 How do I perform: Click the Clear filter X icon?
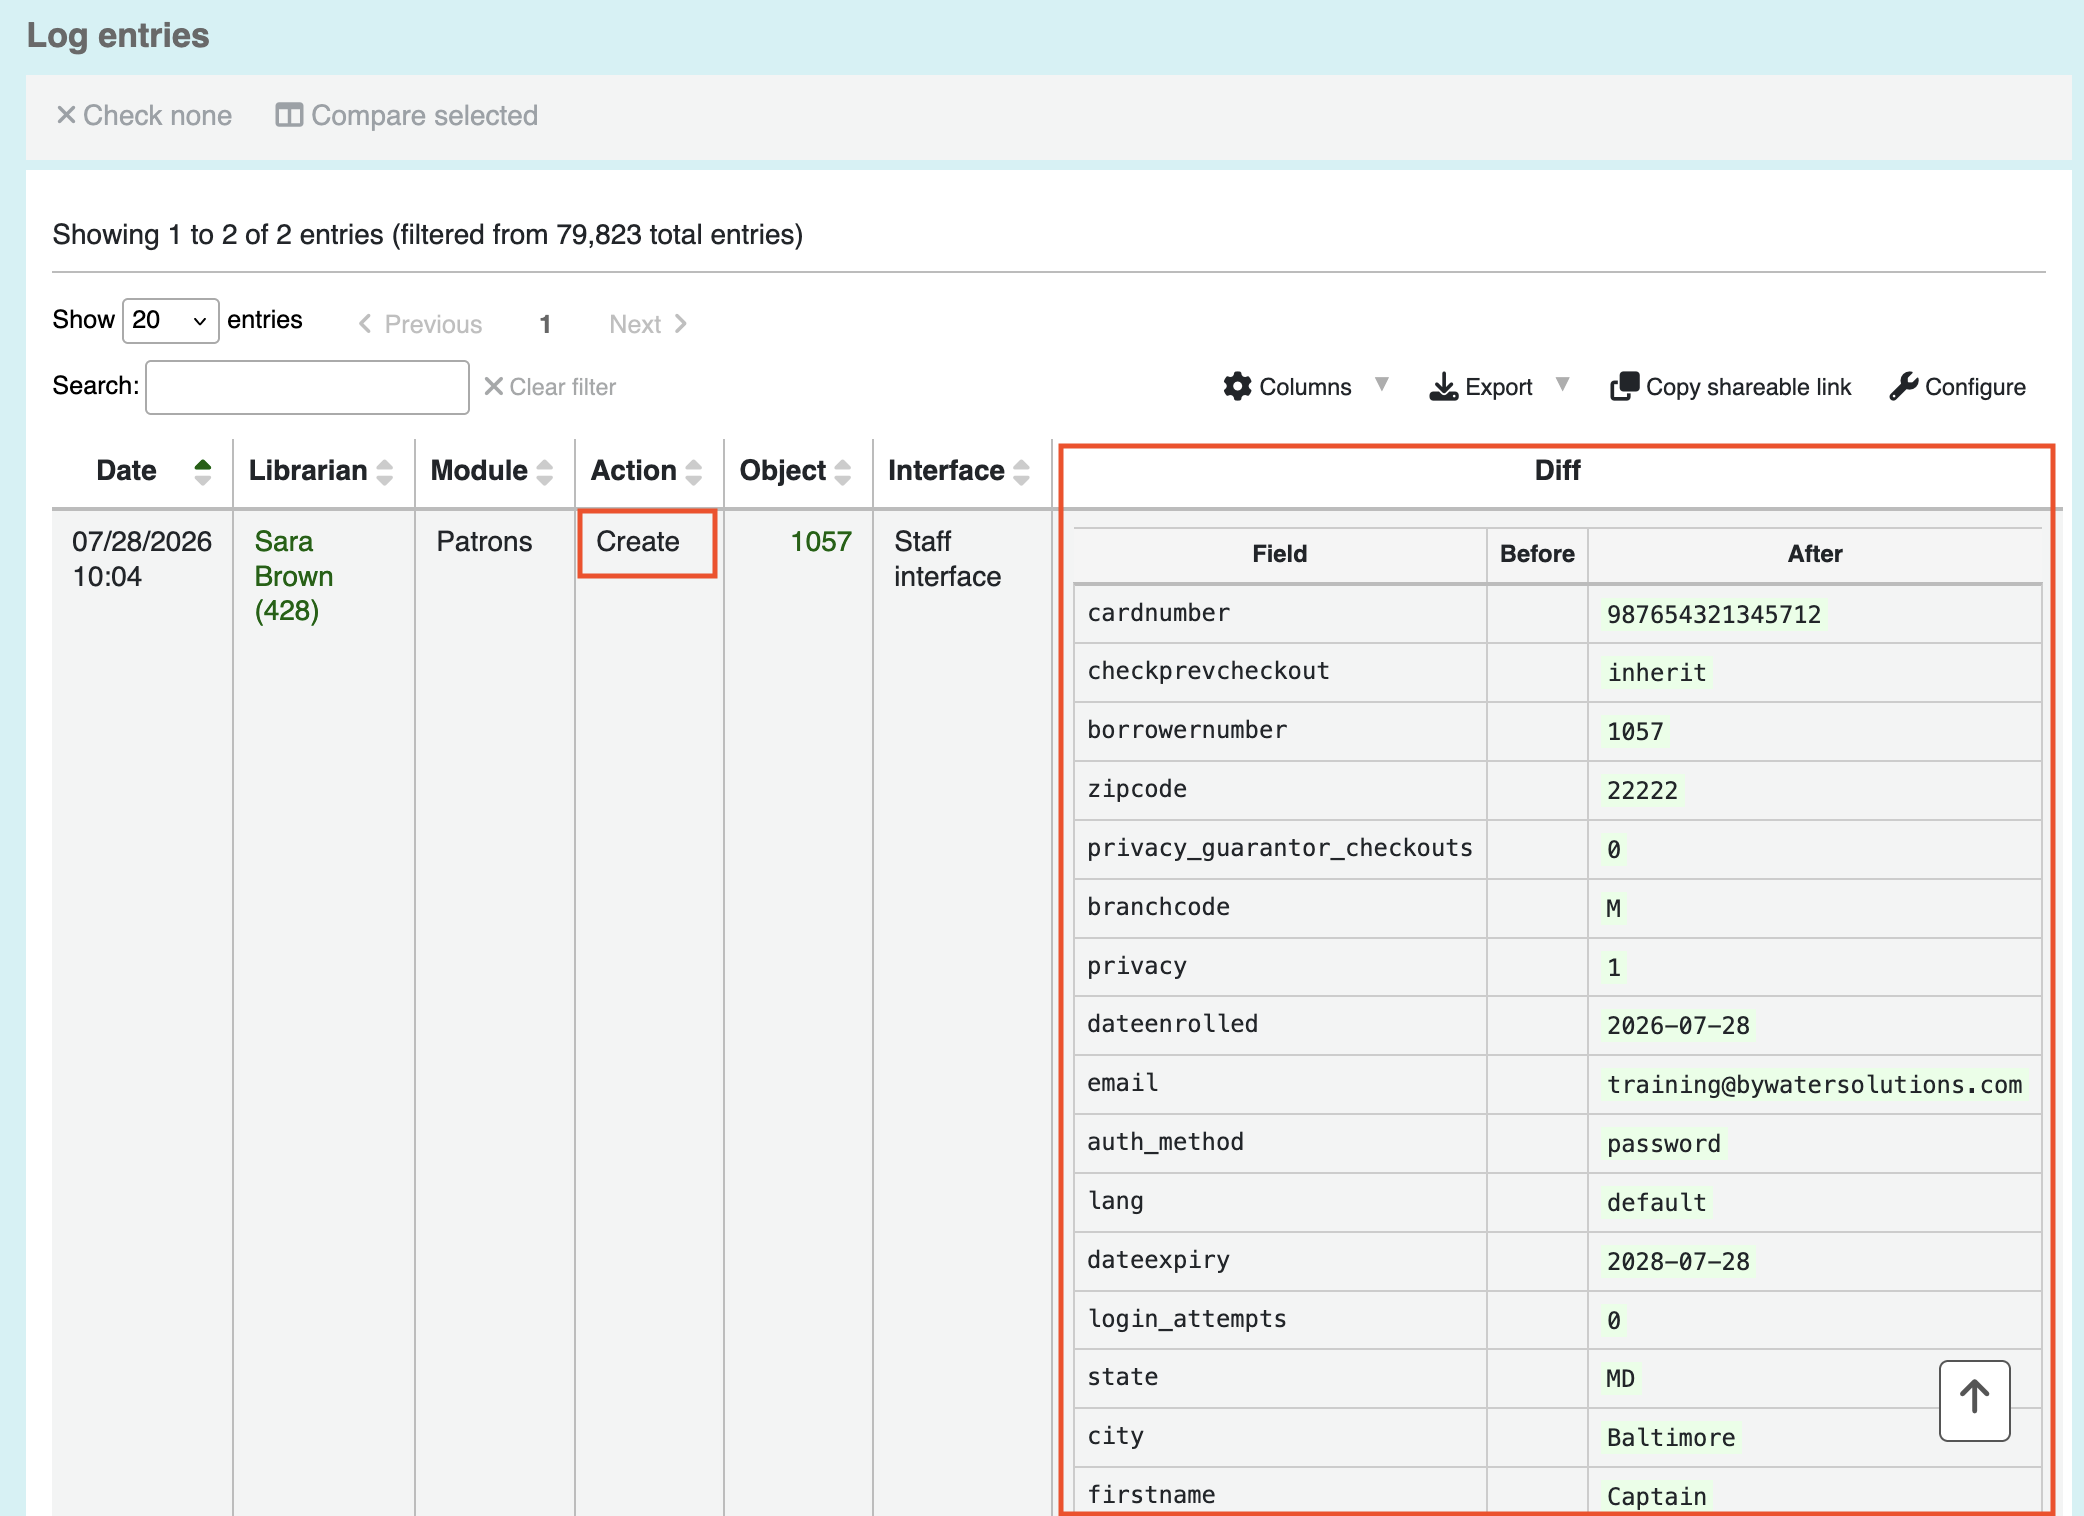tap(493, 386)
